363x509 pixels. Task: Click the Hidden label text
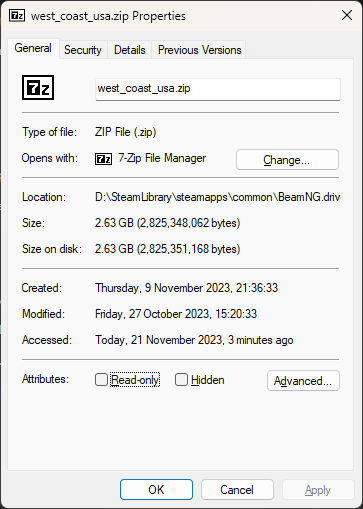click(208, 380)
